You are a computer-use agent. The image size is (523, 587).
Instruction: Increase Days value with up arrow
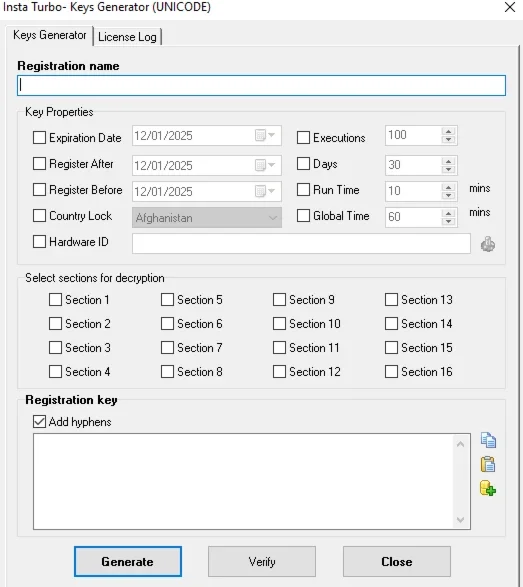tap(448, 161)
